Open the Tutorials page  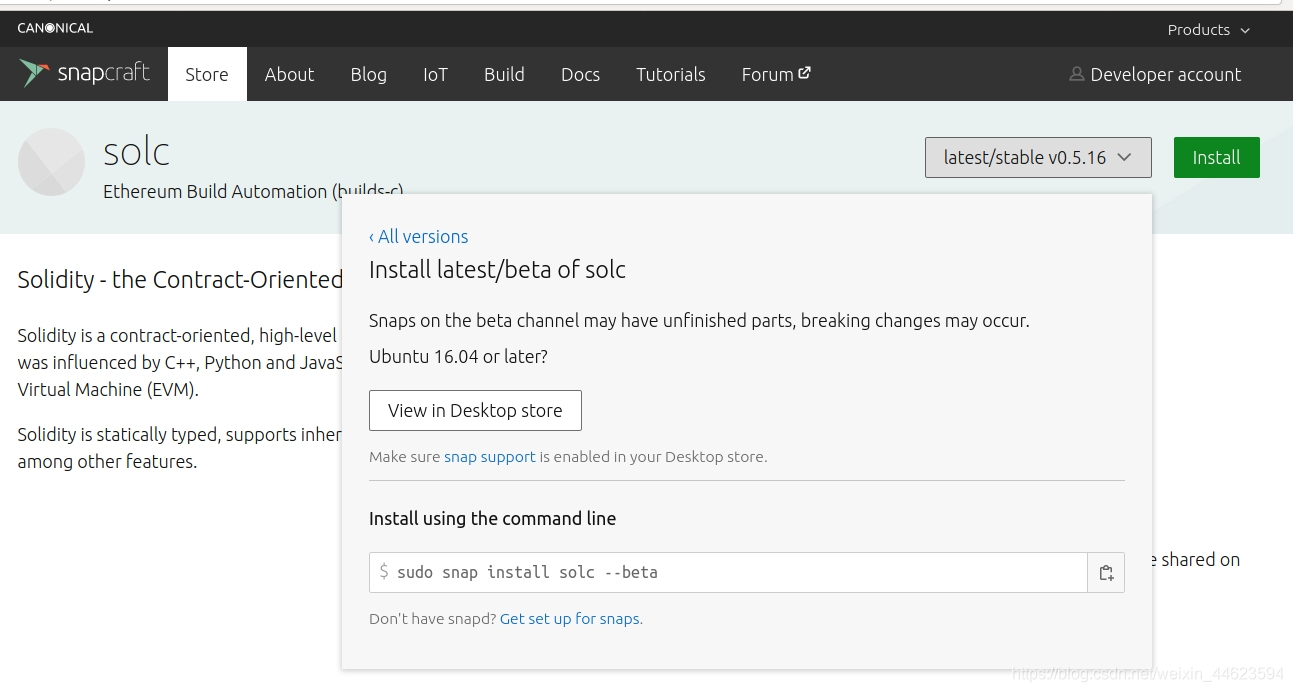(x=670, y=74)
